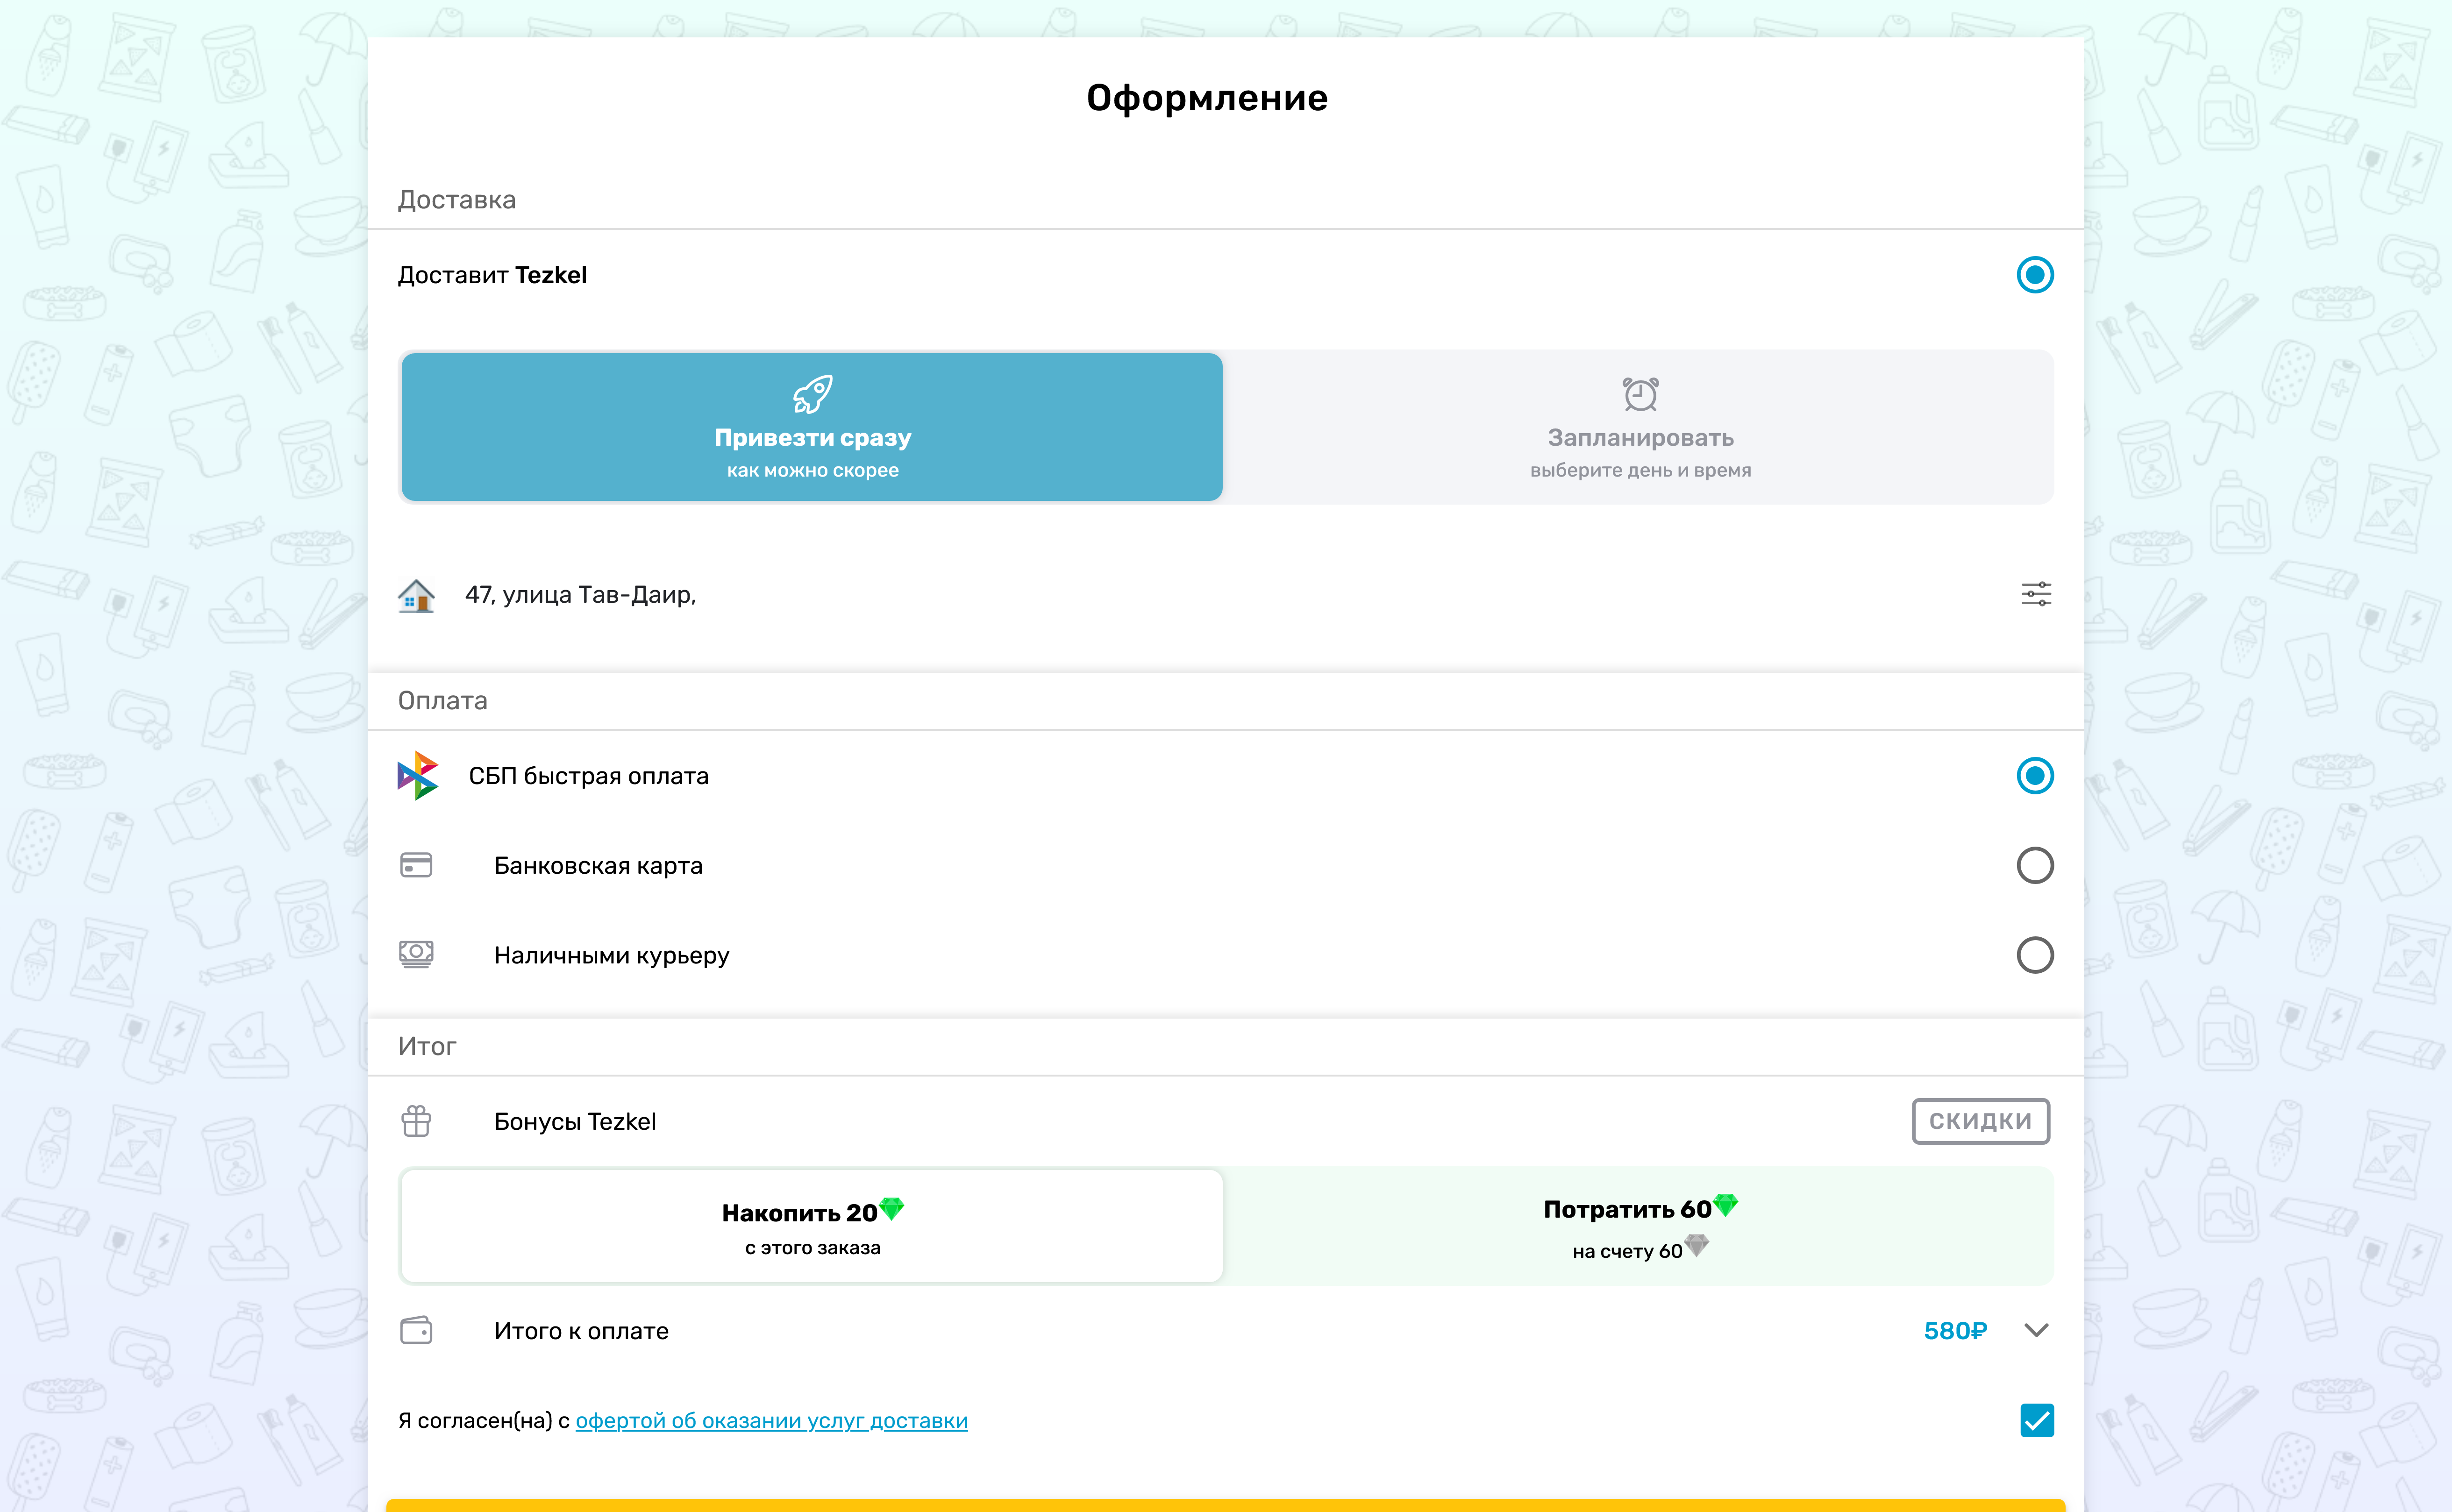Select Банковская карта payment radio
Image resolution: width=2452 pixels, height=1512 pixels.
(x=2034, y=865)
